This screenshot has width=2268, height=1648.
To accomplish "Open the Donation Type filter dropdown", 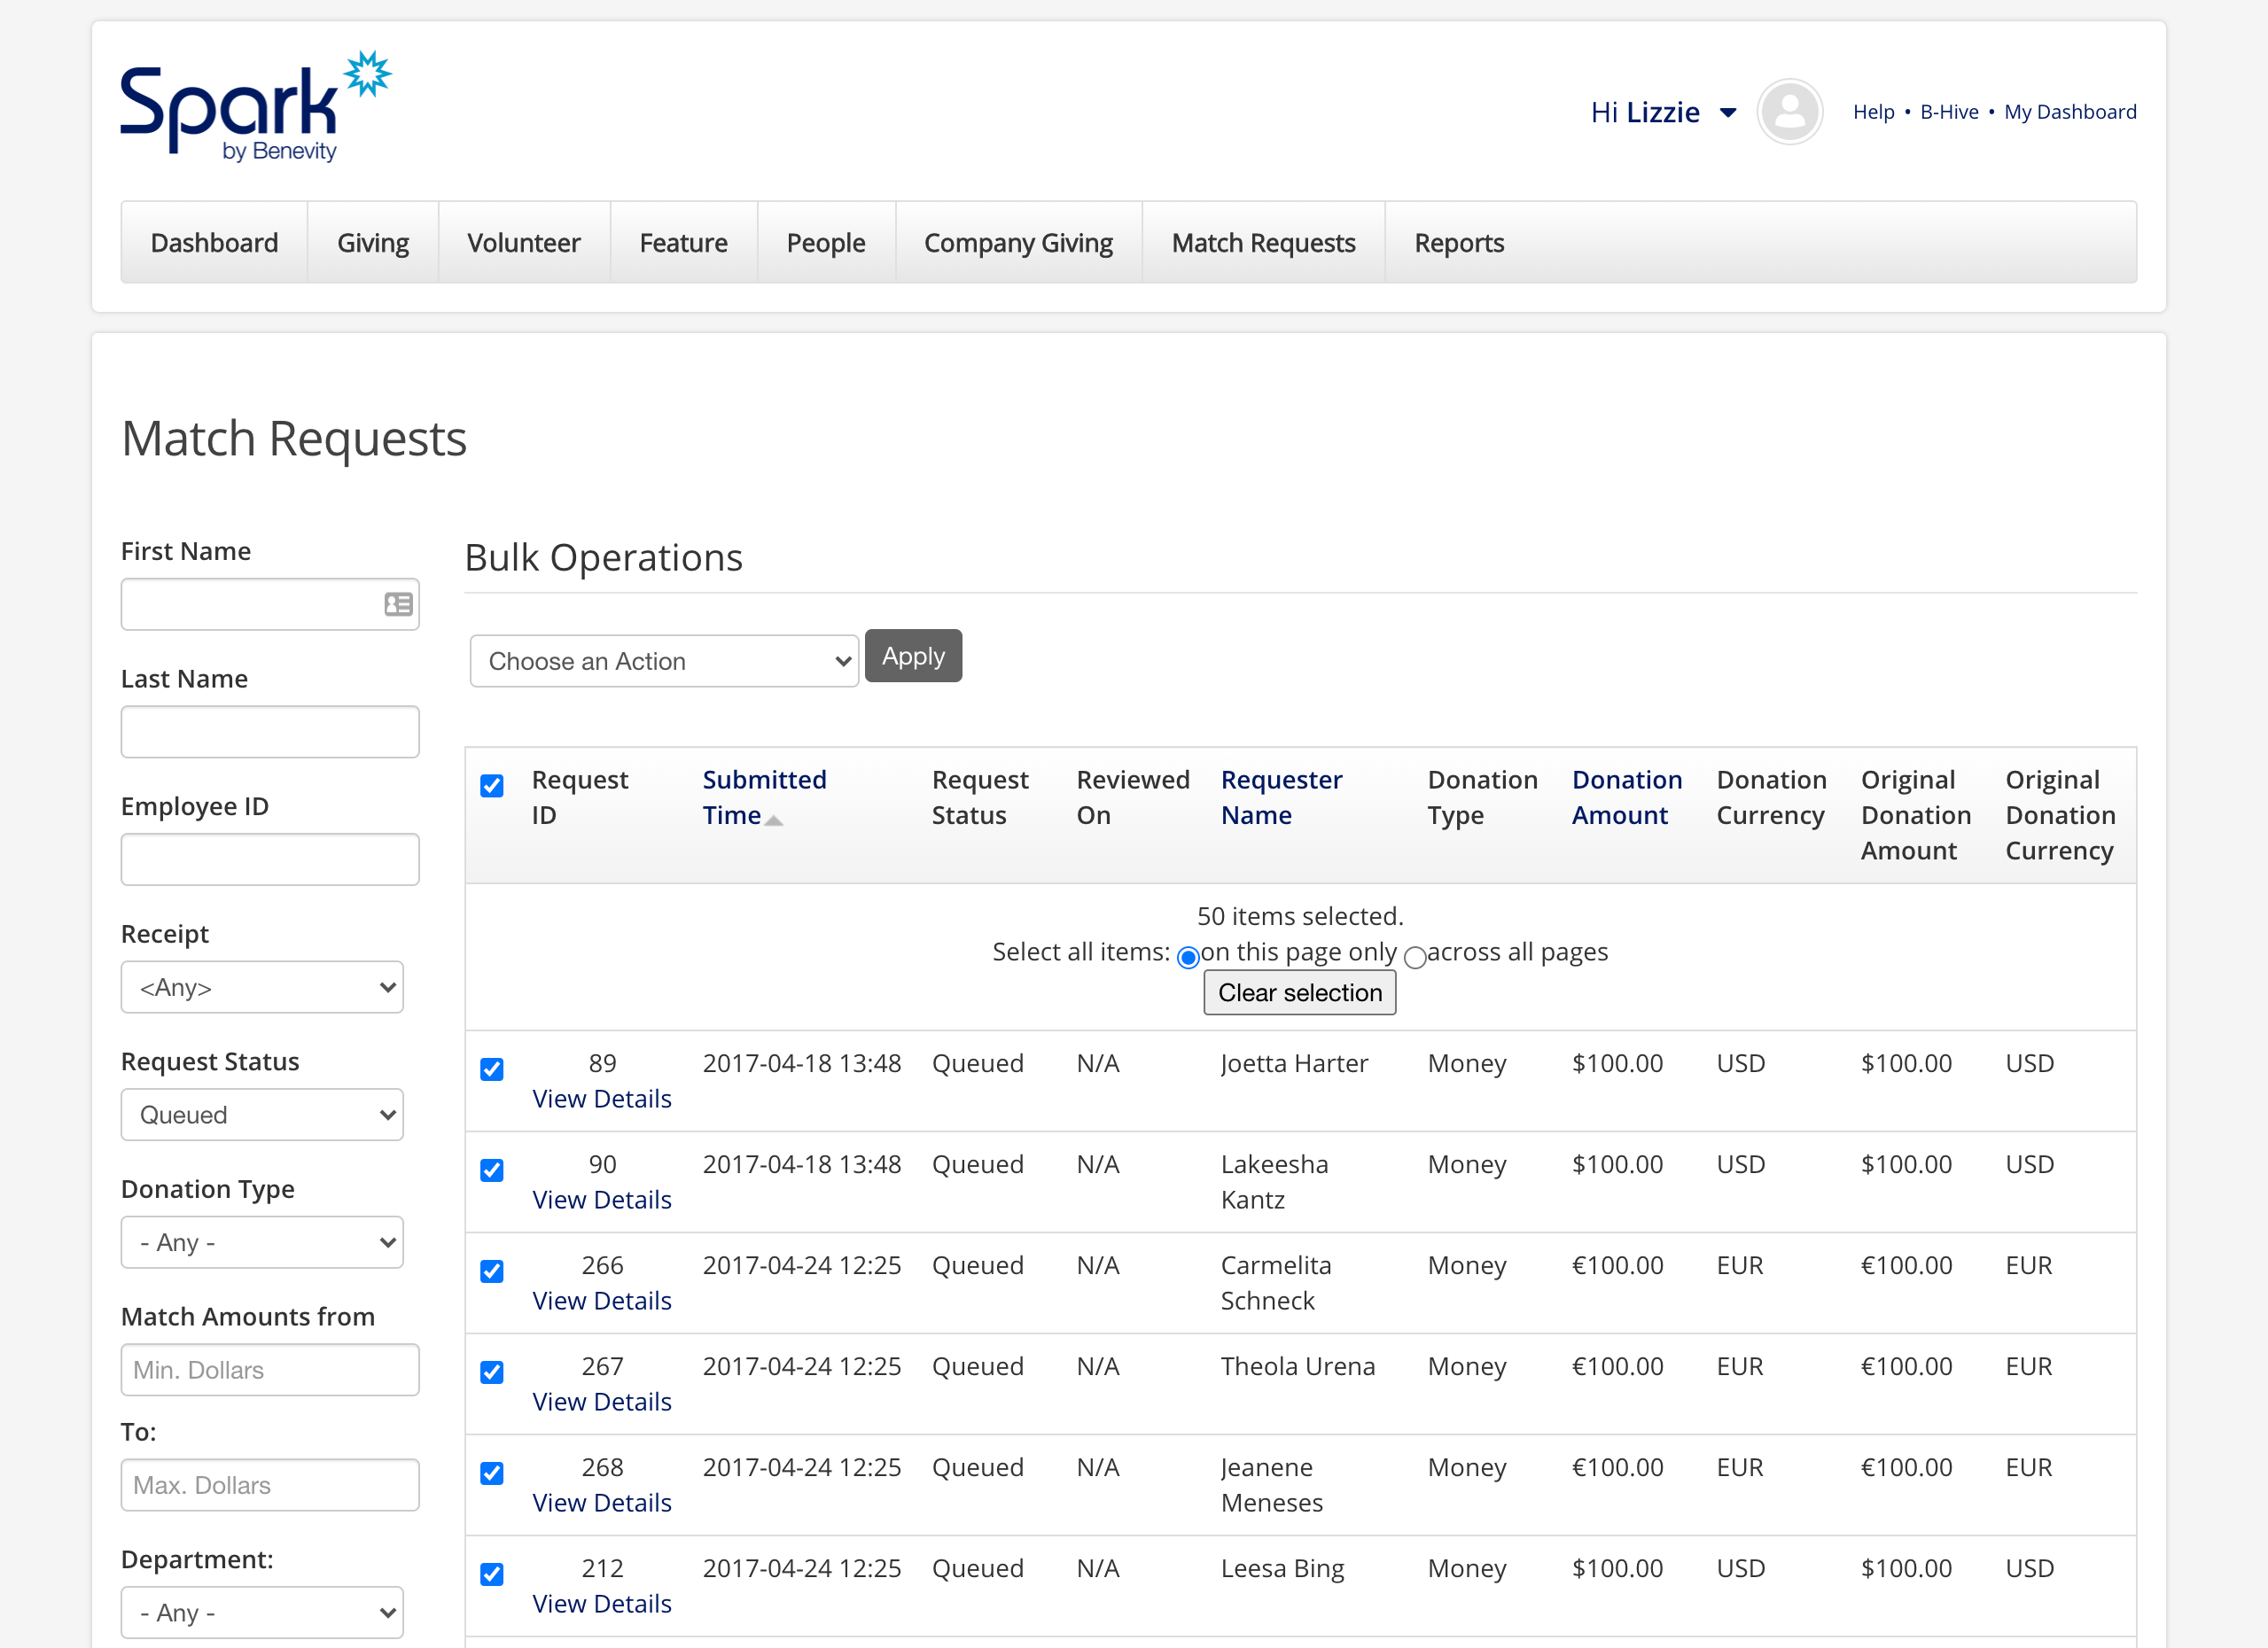I will 262,1242.
